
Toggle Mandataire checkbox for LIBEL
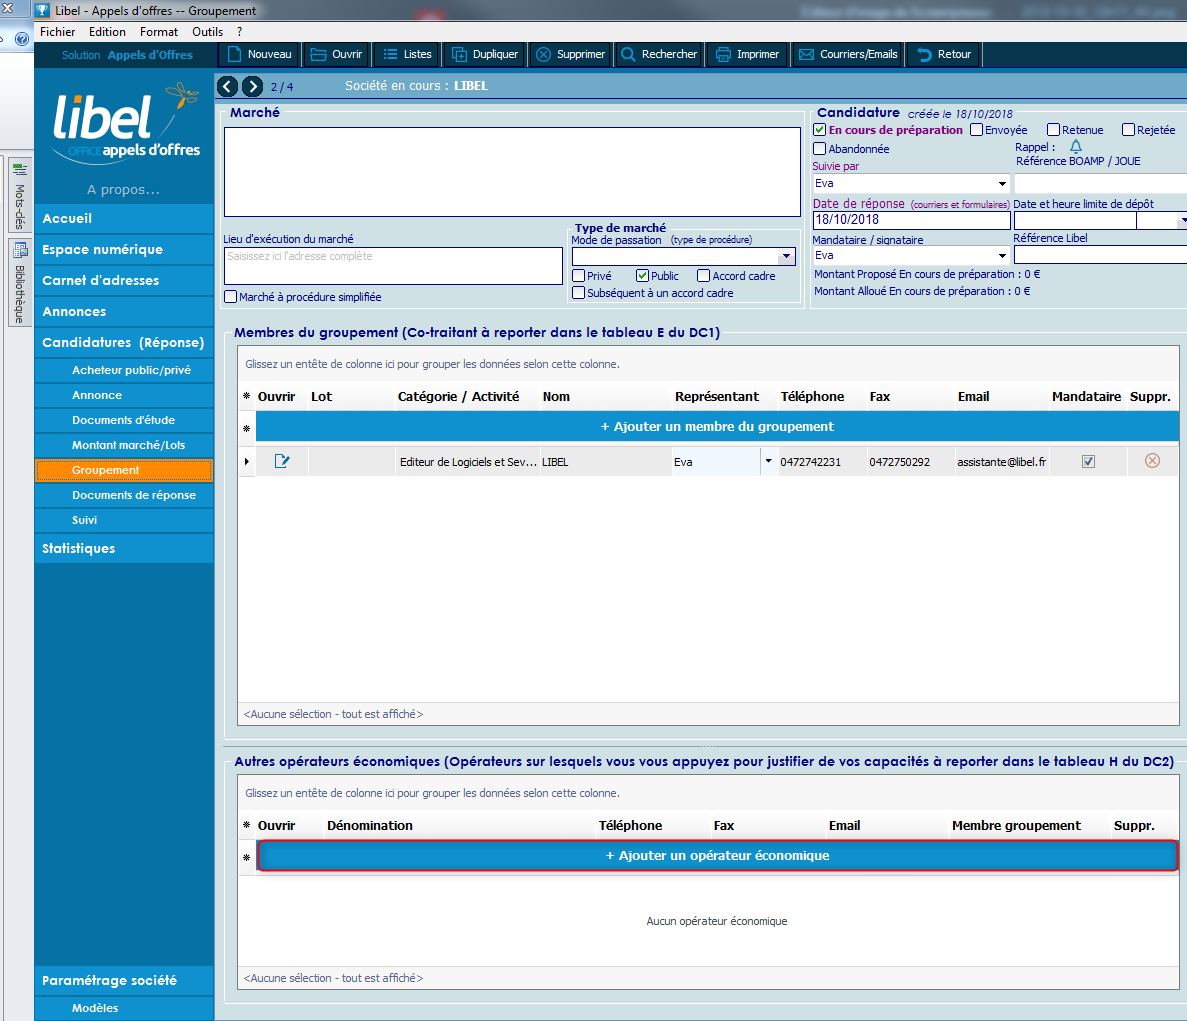coord(1089,461)
